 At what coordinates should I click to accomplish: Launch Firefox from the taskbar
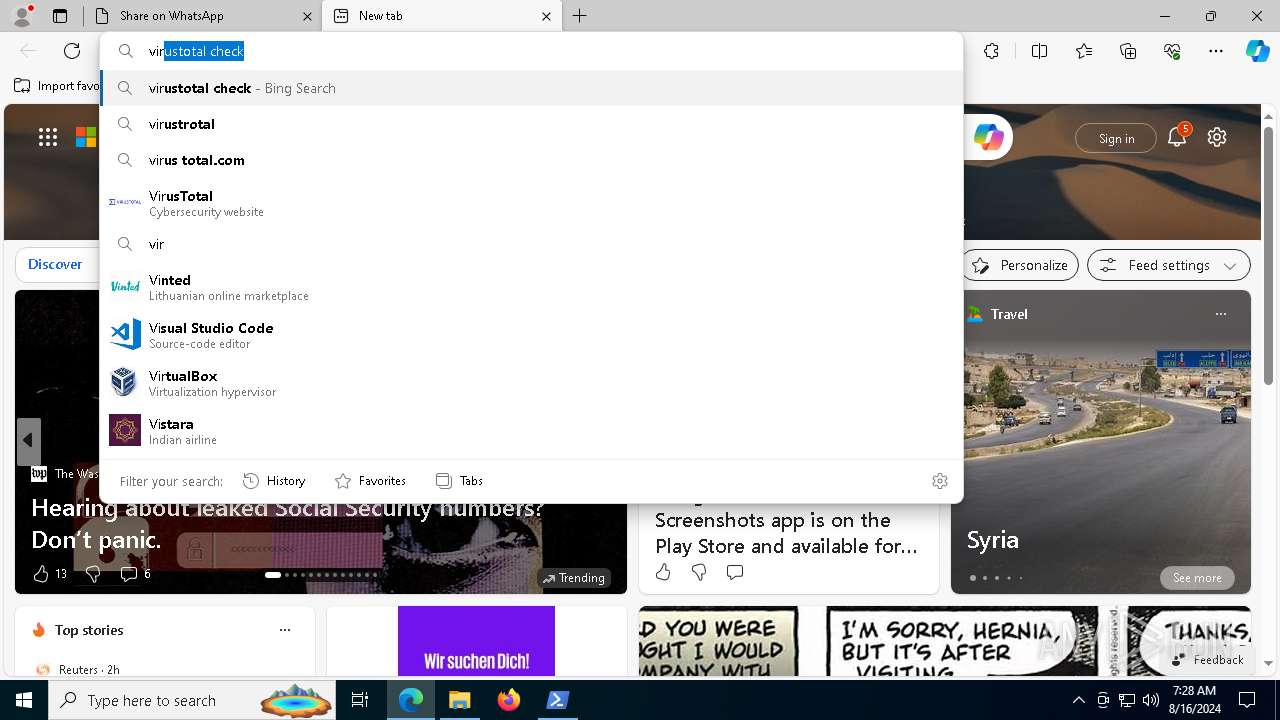click(x=509, y=700)
